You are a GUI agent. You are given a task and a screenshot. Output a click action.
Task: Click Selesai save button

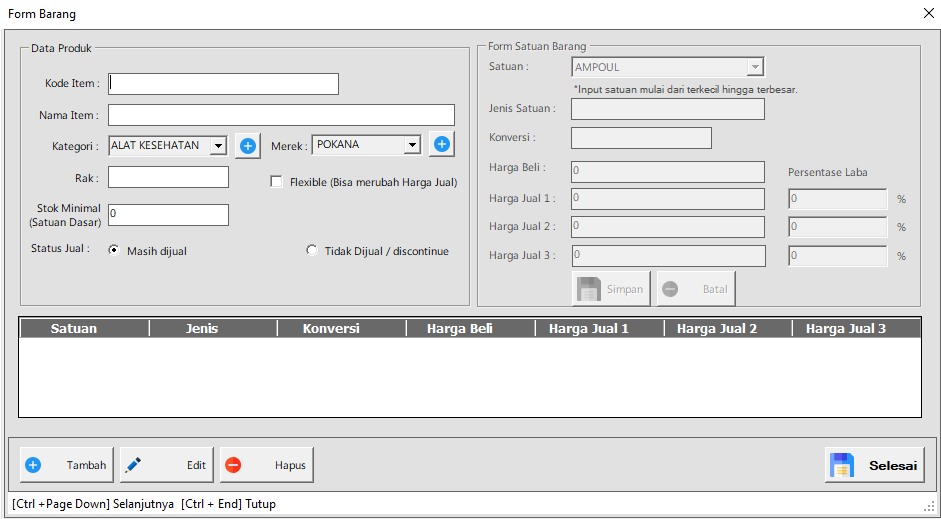[x=875, y=465]
